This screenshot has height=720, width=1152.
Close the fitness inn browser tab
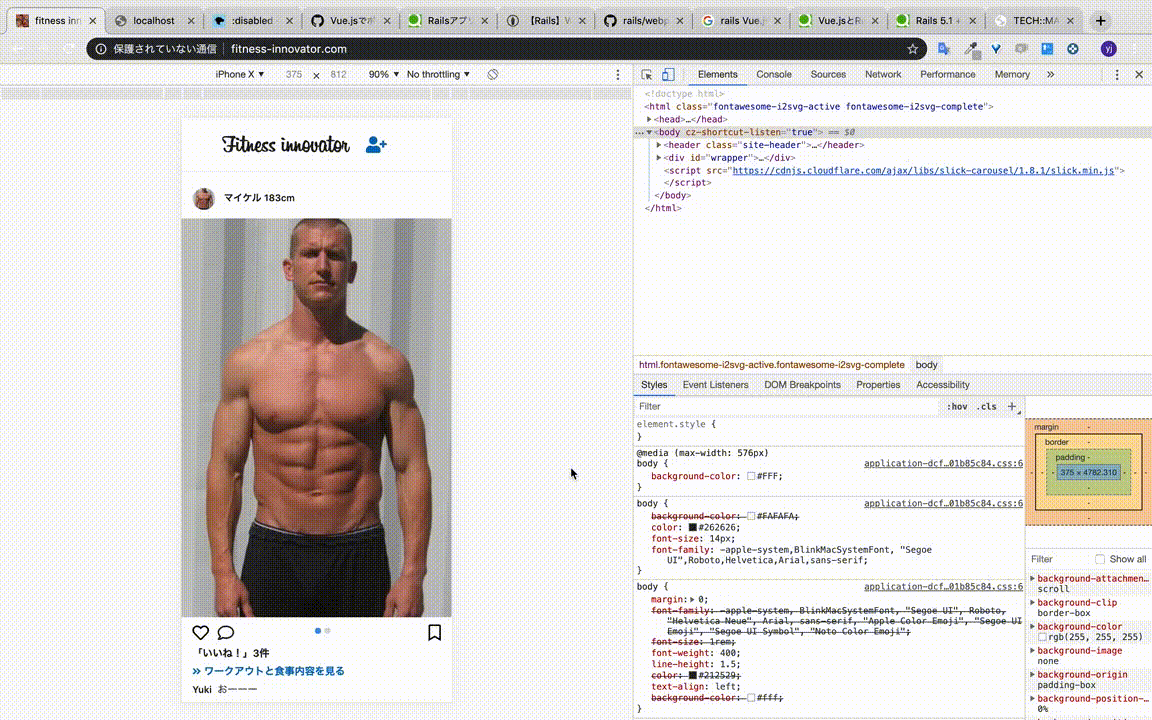click(x=93, y=21)
